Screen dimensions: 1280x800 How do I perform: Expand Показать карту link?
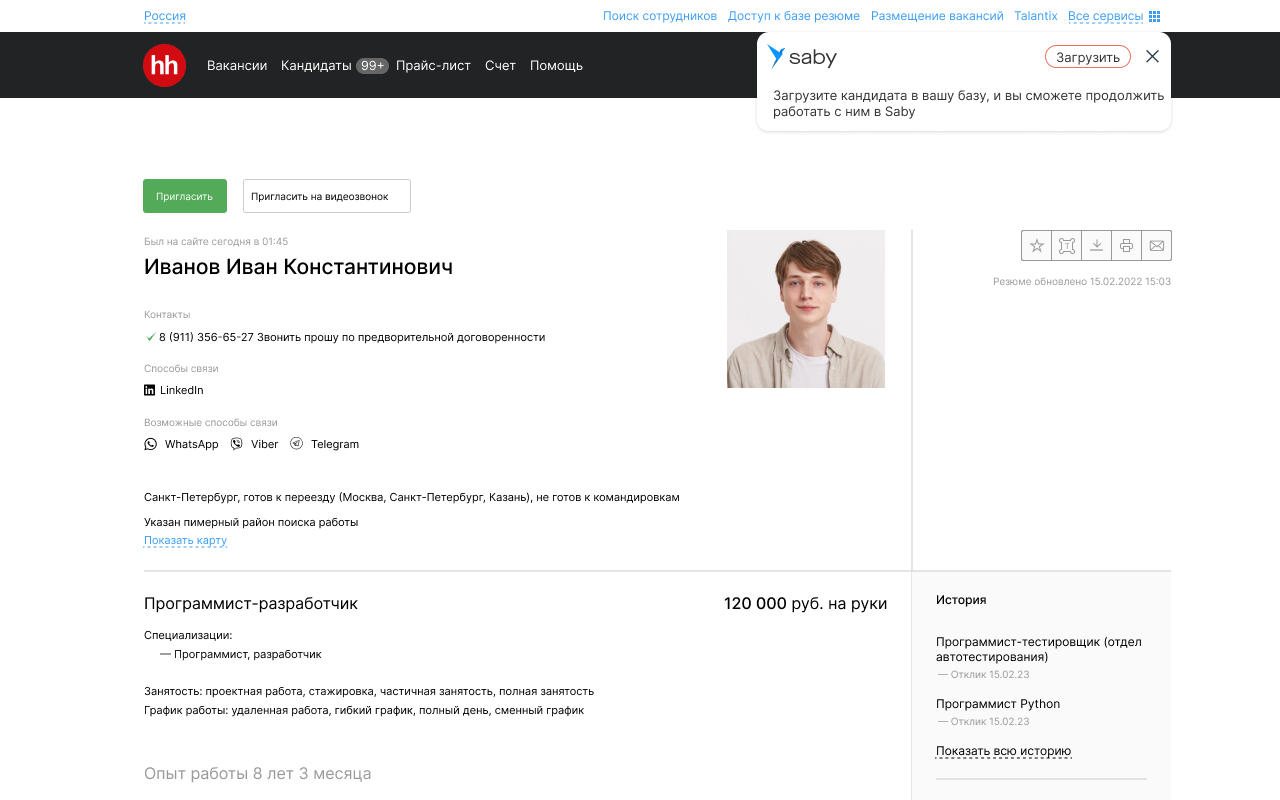click(x=185, y=540)
